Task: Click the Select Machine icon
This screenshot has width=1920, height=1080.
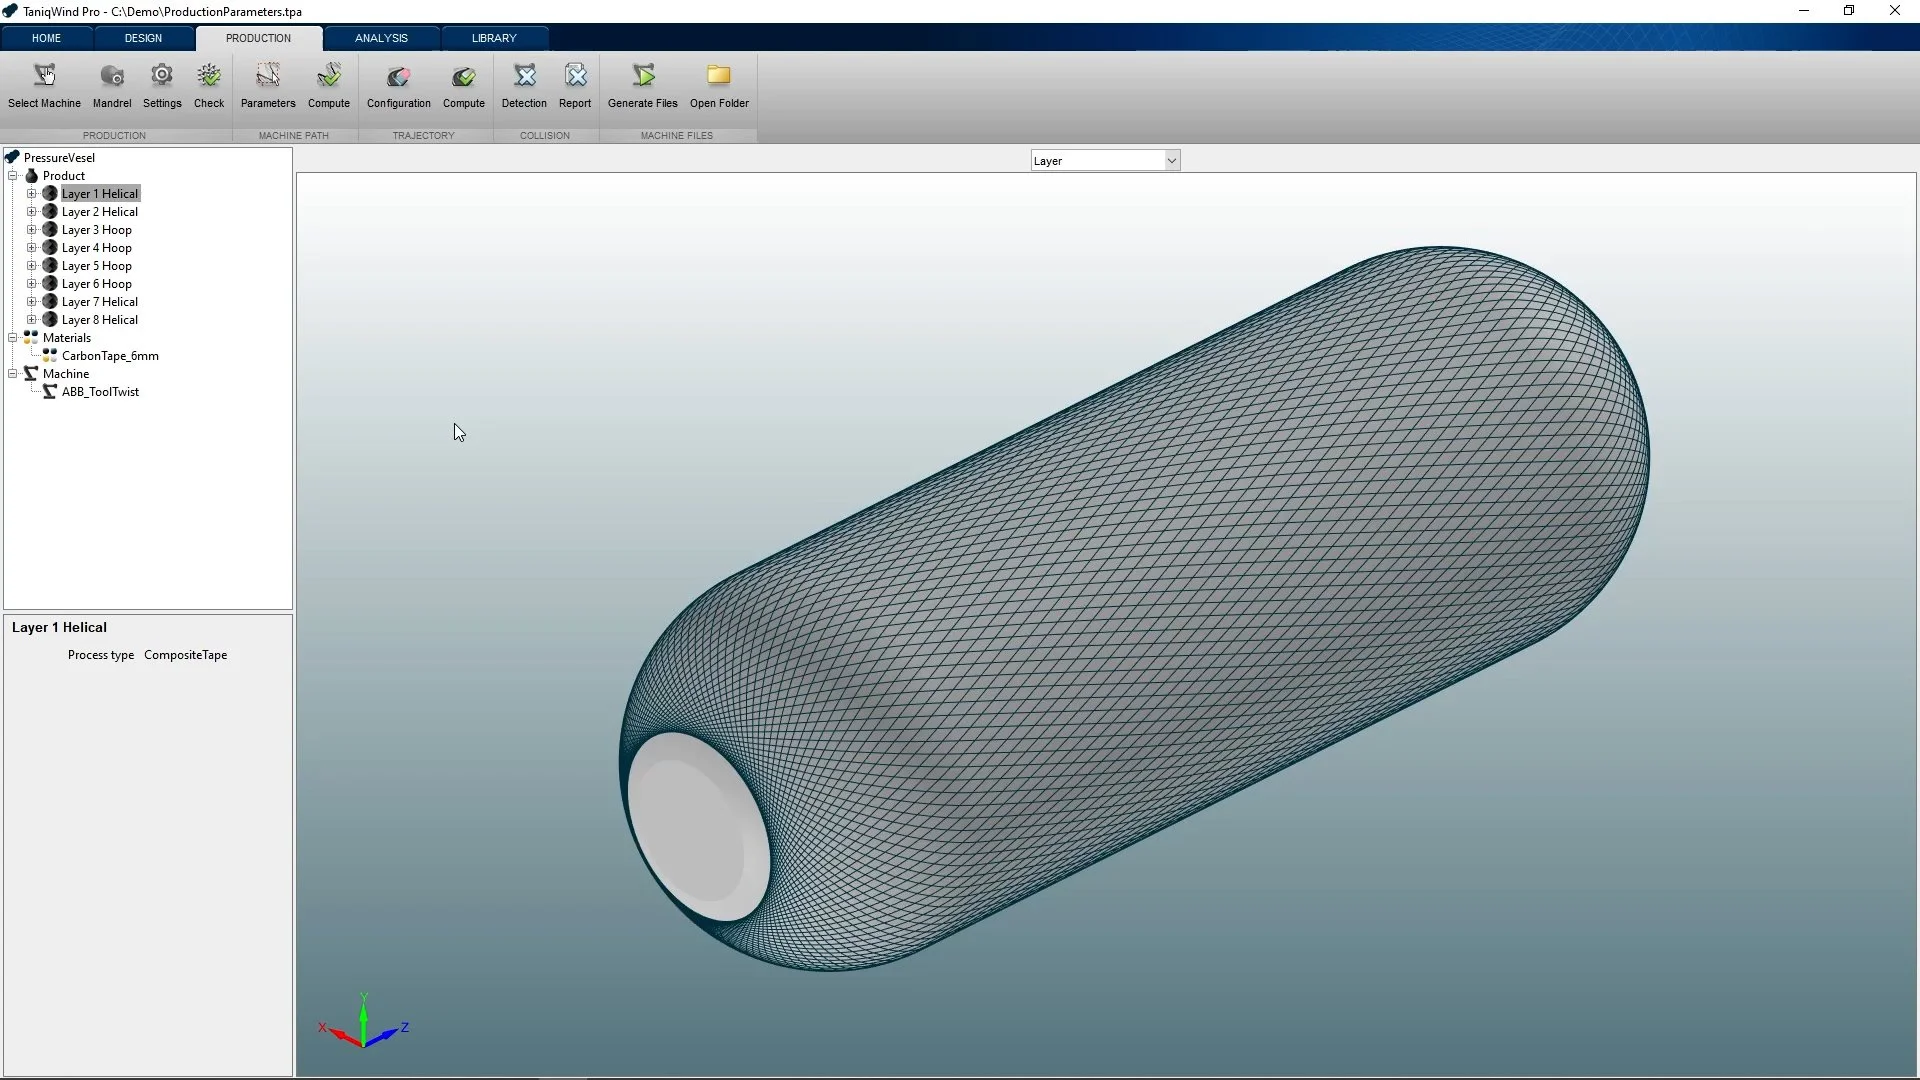Action: click(x=44, y=77)
